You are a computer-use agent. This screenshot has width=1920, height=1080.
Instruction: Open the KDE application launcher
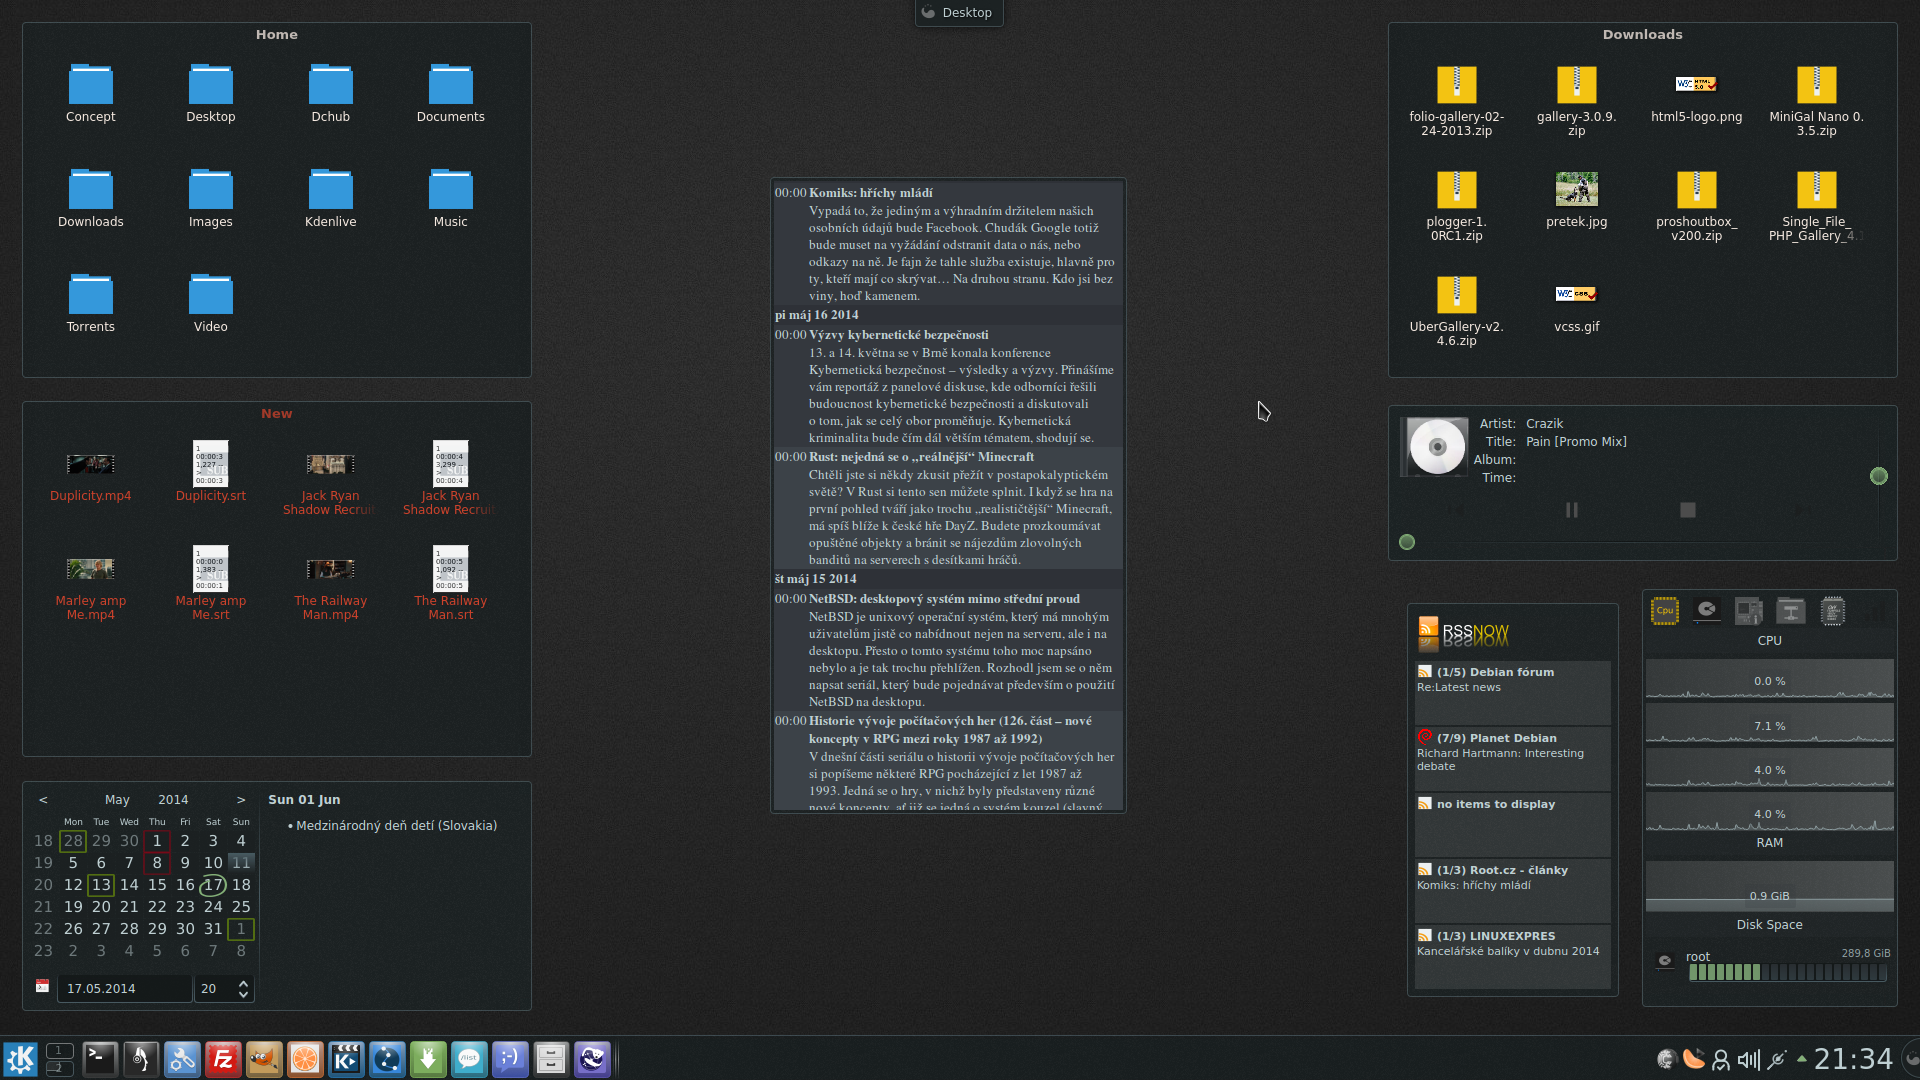click(x=20, y=1059)
